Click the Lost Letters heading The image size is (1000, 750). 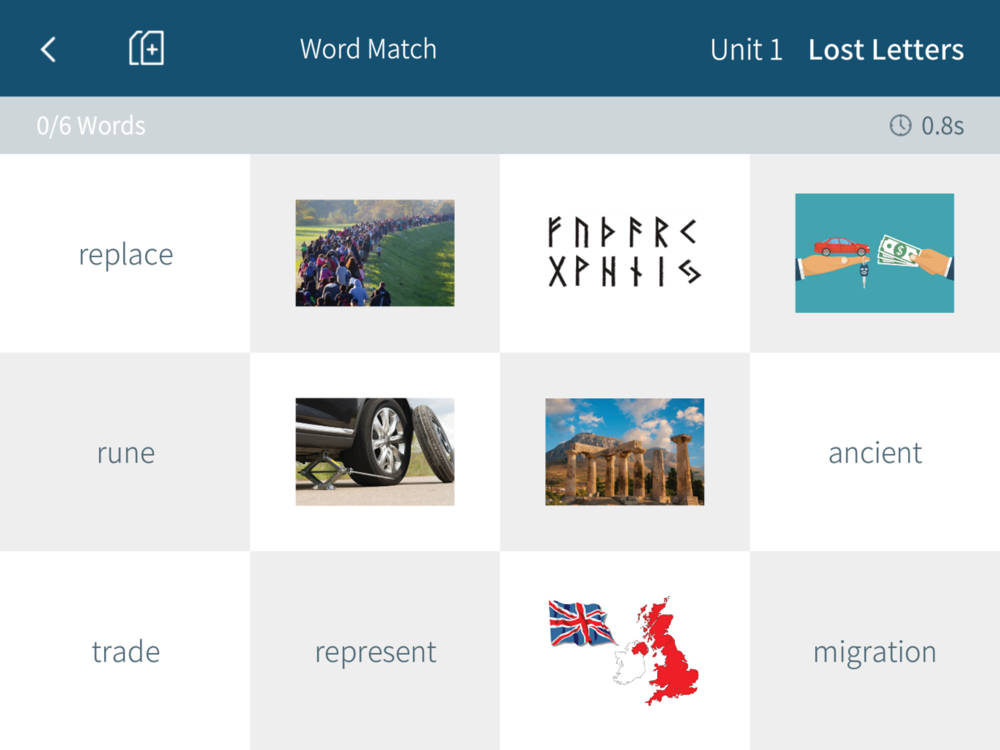click(x=886, y=50)
